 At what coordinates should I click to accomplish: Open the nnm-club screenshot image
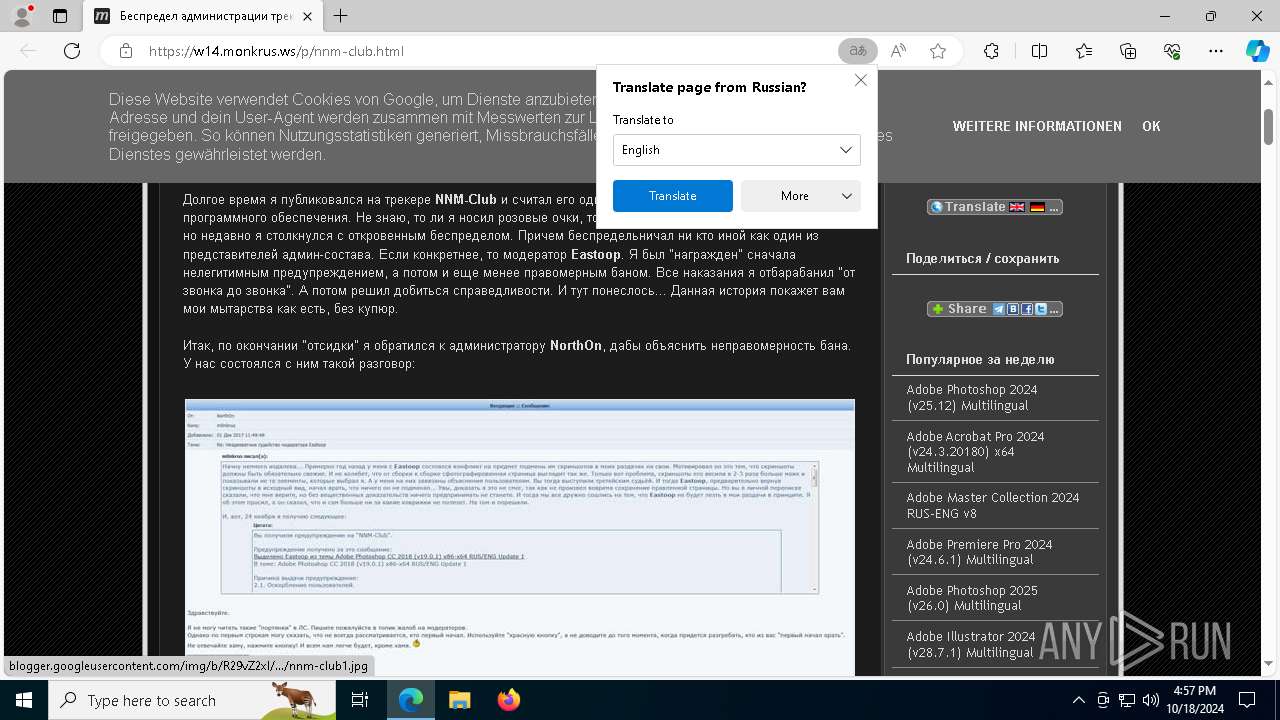coord(520,537)
